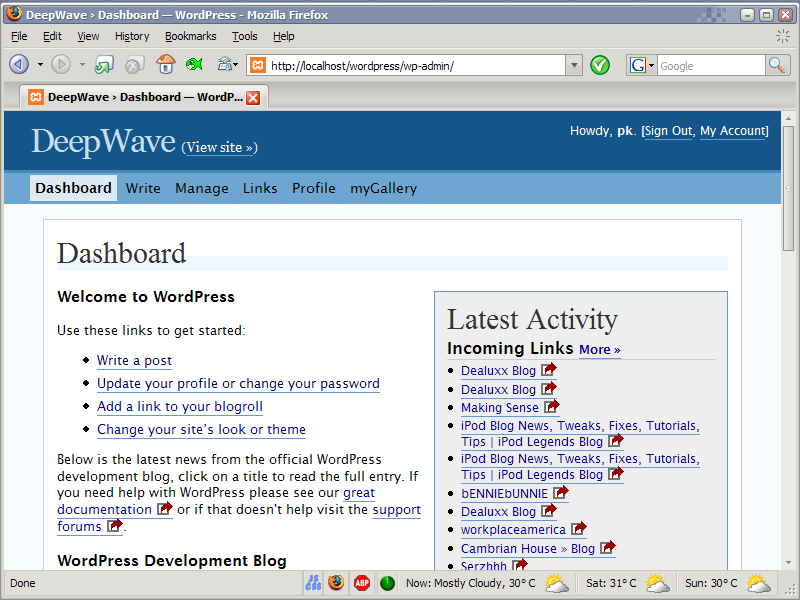This screenshot has height=600, width=800.
Task: Click the green circle status bar icon
Action: (x=387, y=583)
